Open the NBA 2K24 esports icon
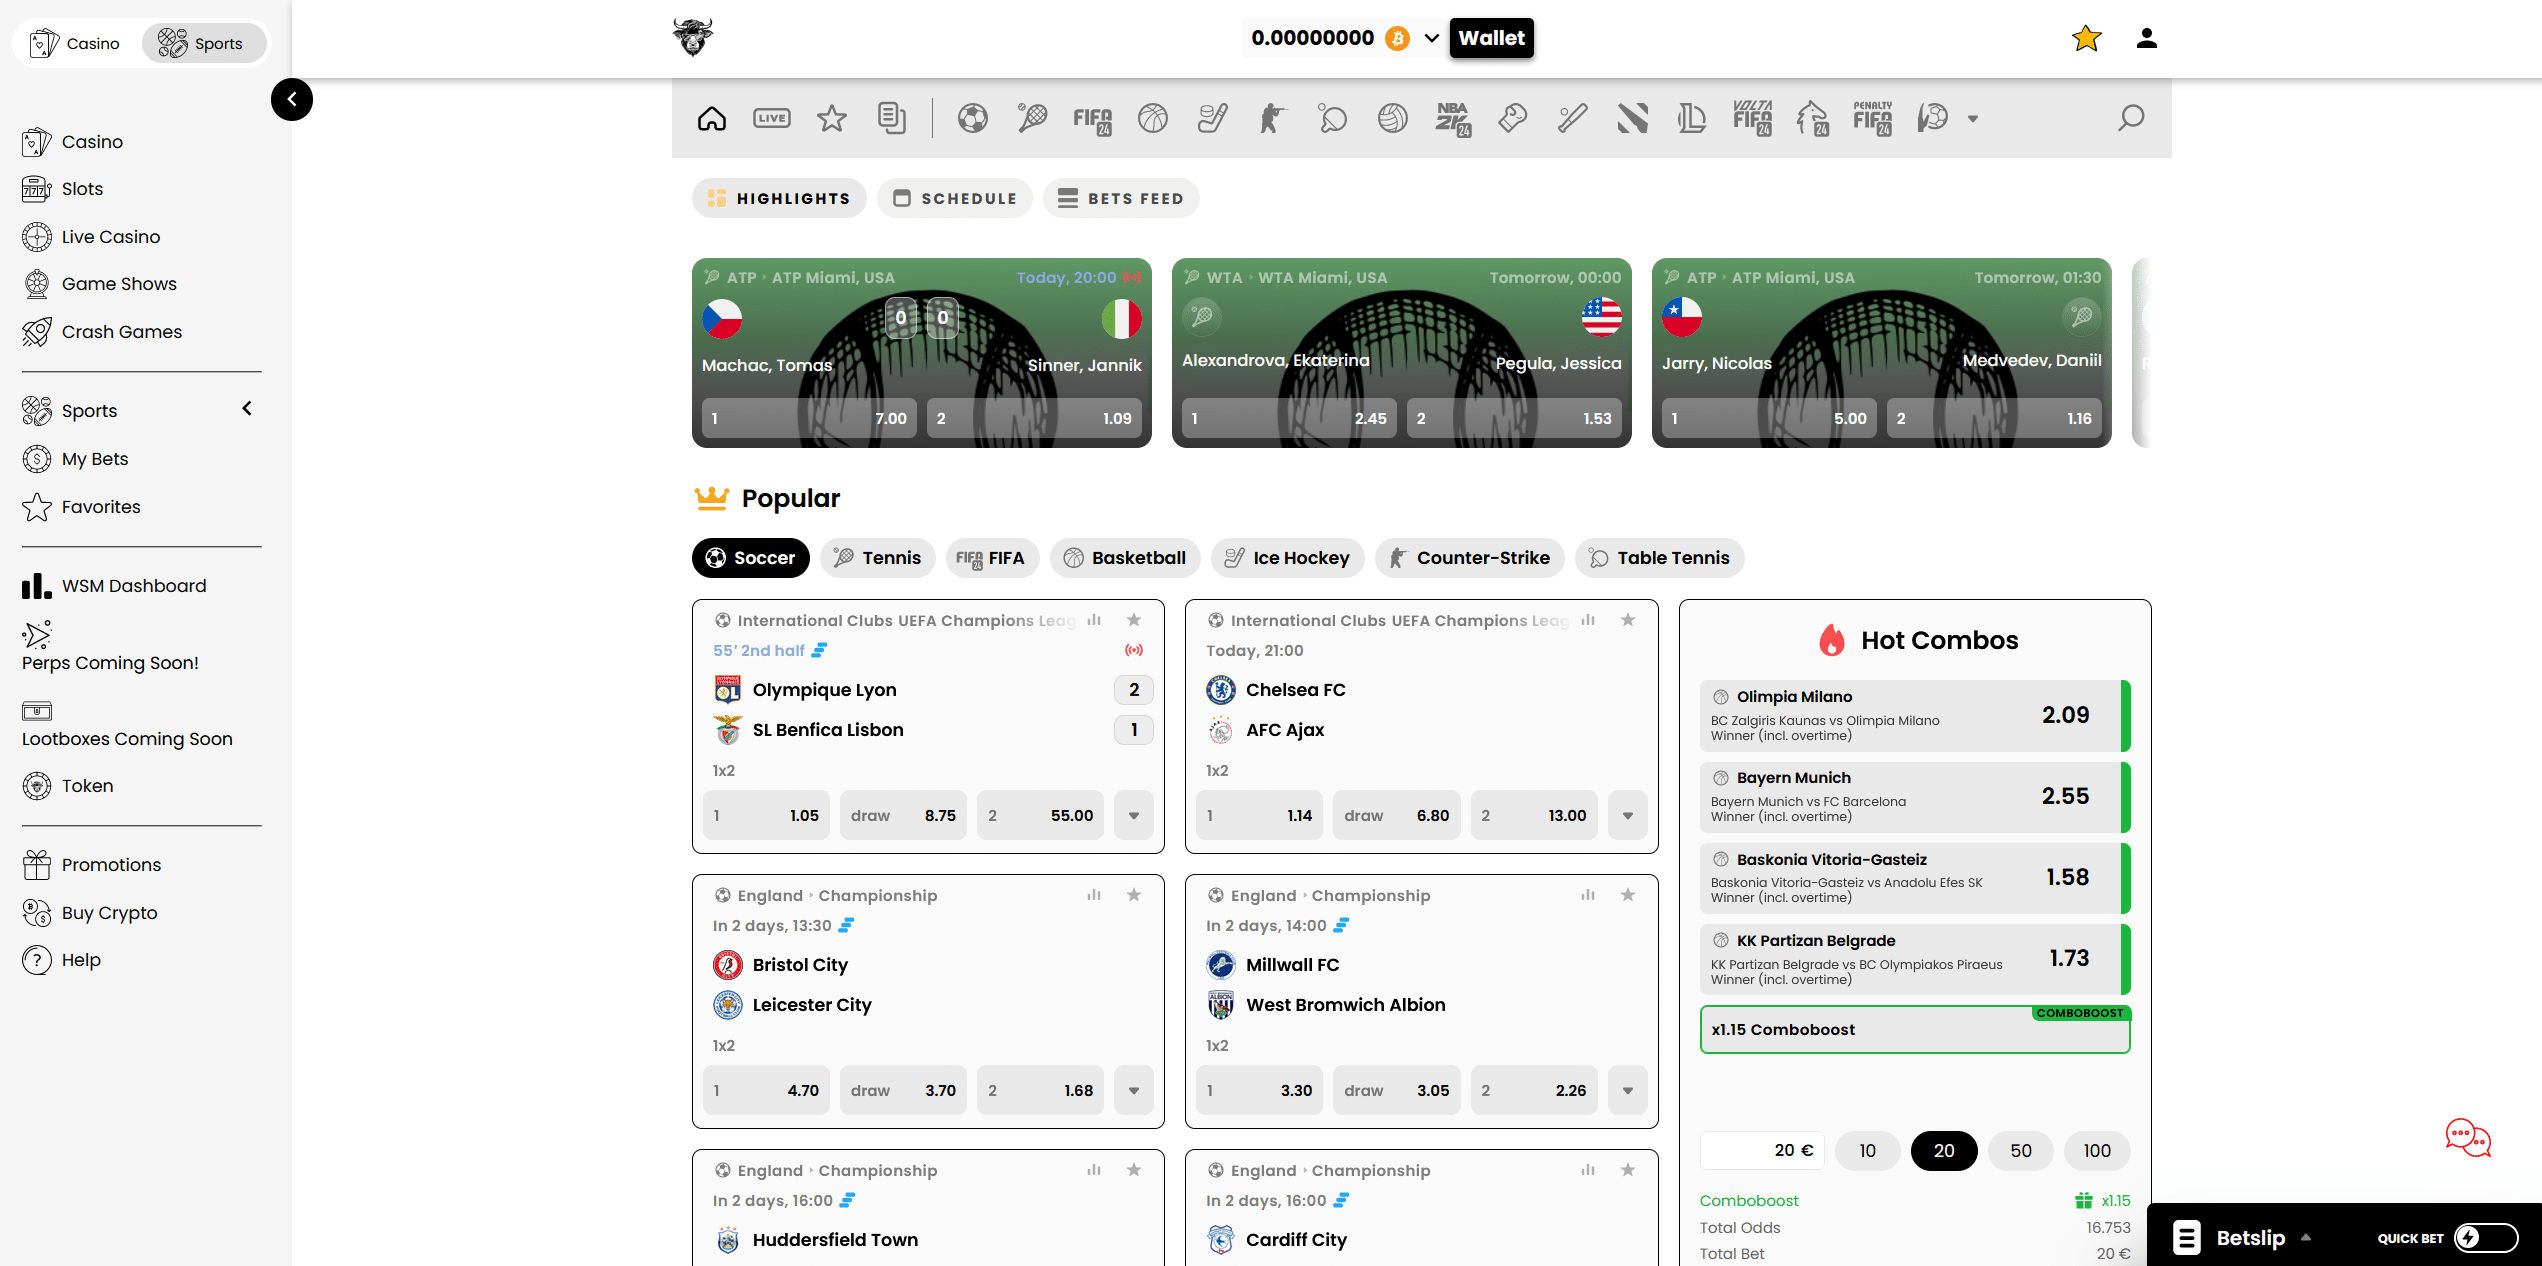The image size is (2542, 1266). coord(1452,119)
